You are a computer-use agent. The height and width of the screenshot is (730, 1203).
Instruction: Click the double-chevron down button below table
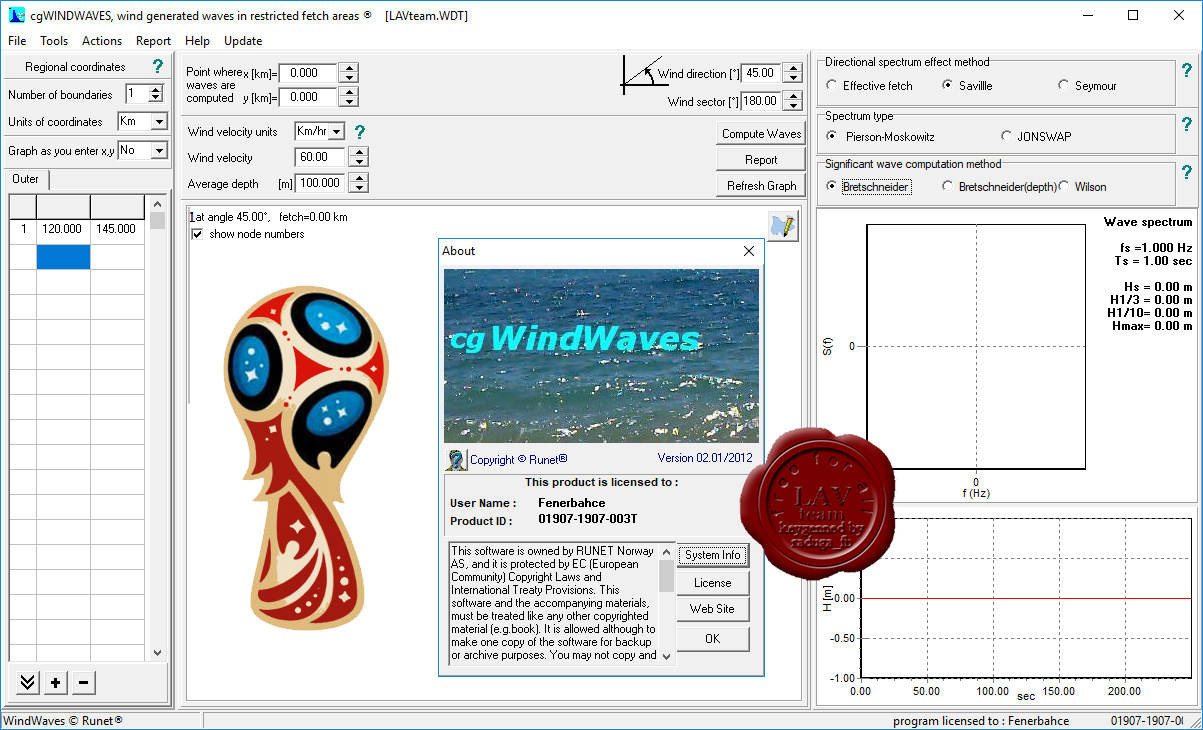(x=28, y=683)
